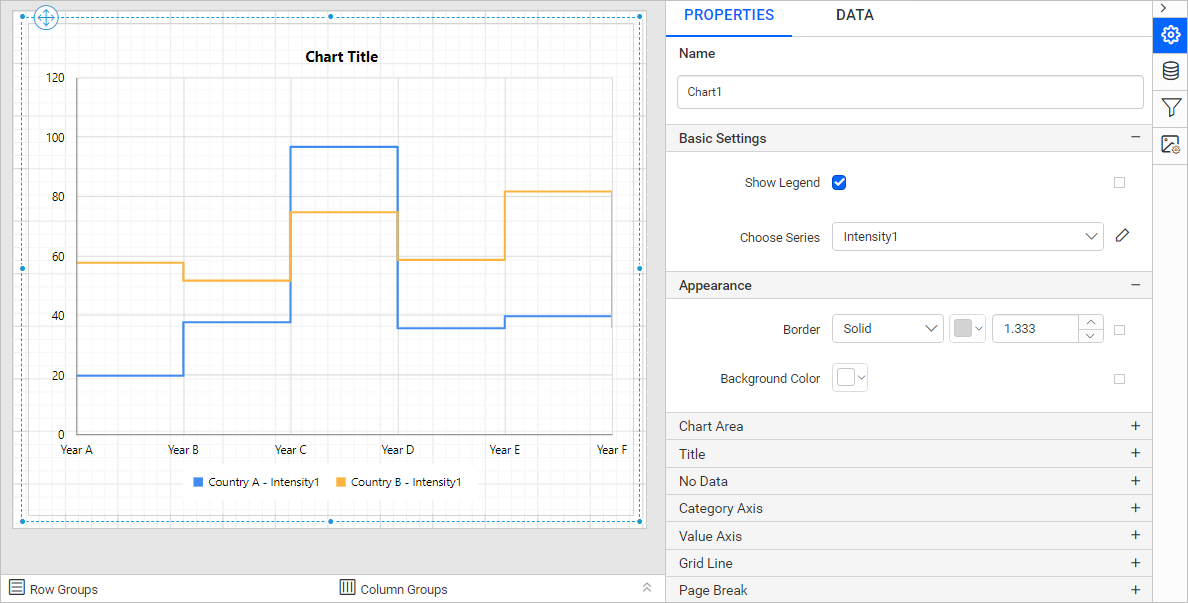Edit the selected series using pencil icon
This screenshot has width=1188, height=603.
[x=1122, y=235]
